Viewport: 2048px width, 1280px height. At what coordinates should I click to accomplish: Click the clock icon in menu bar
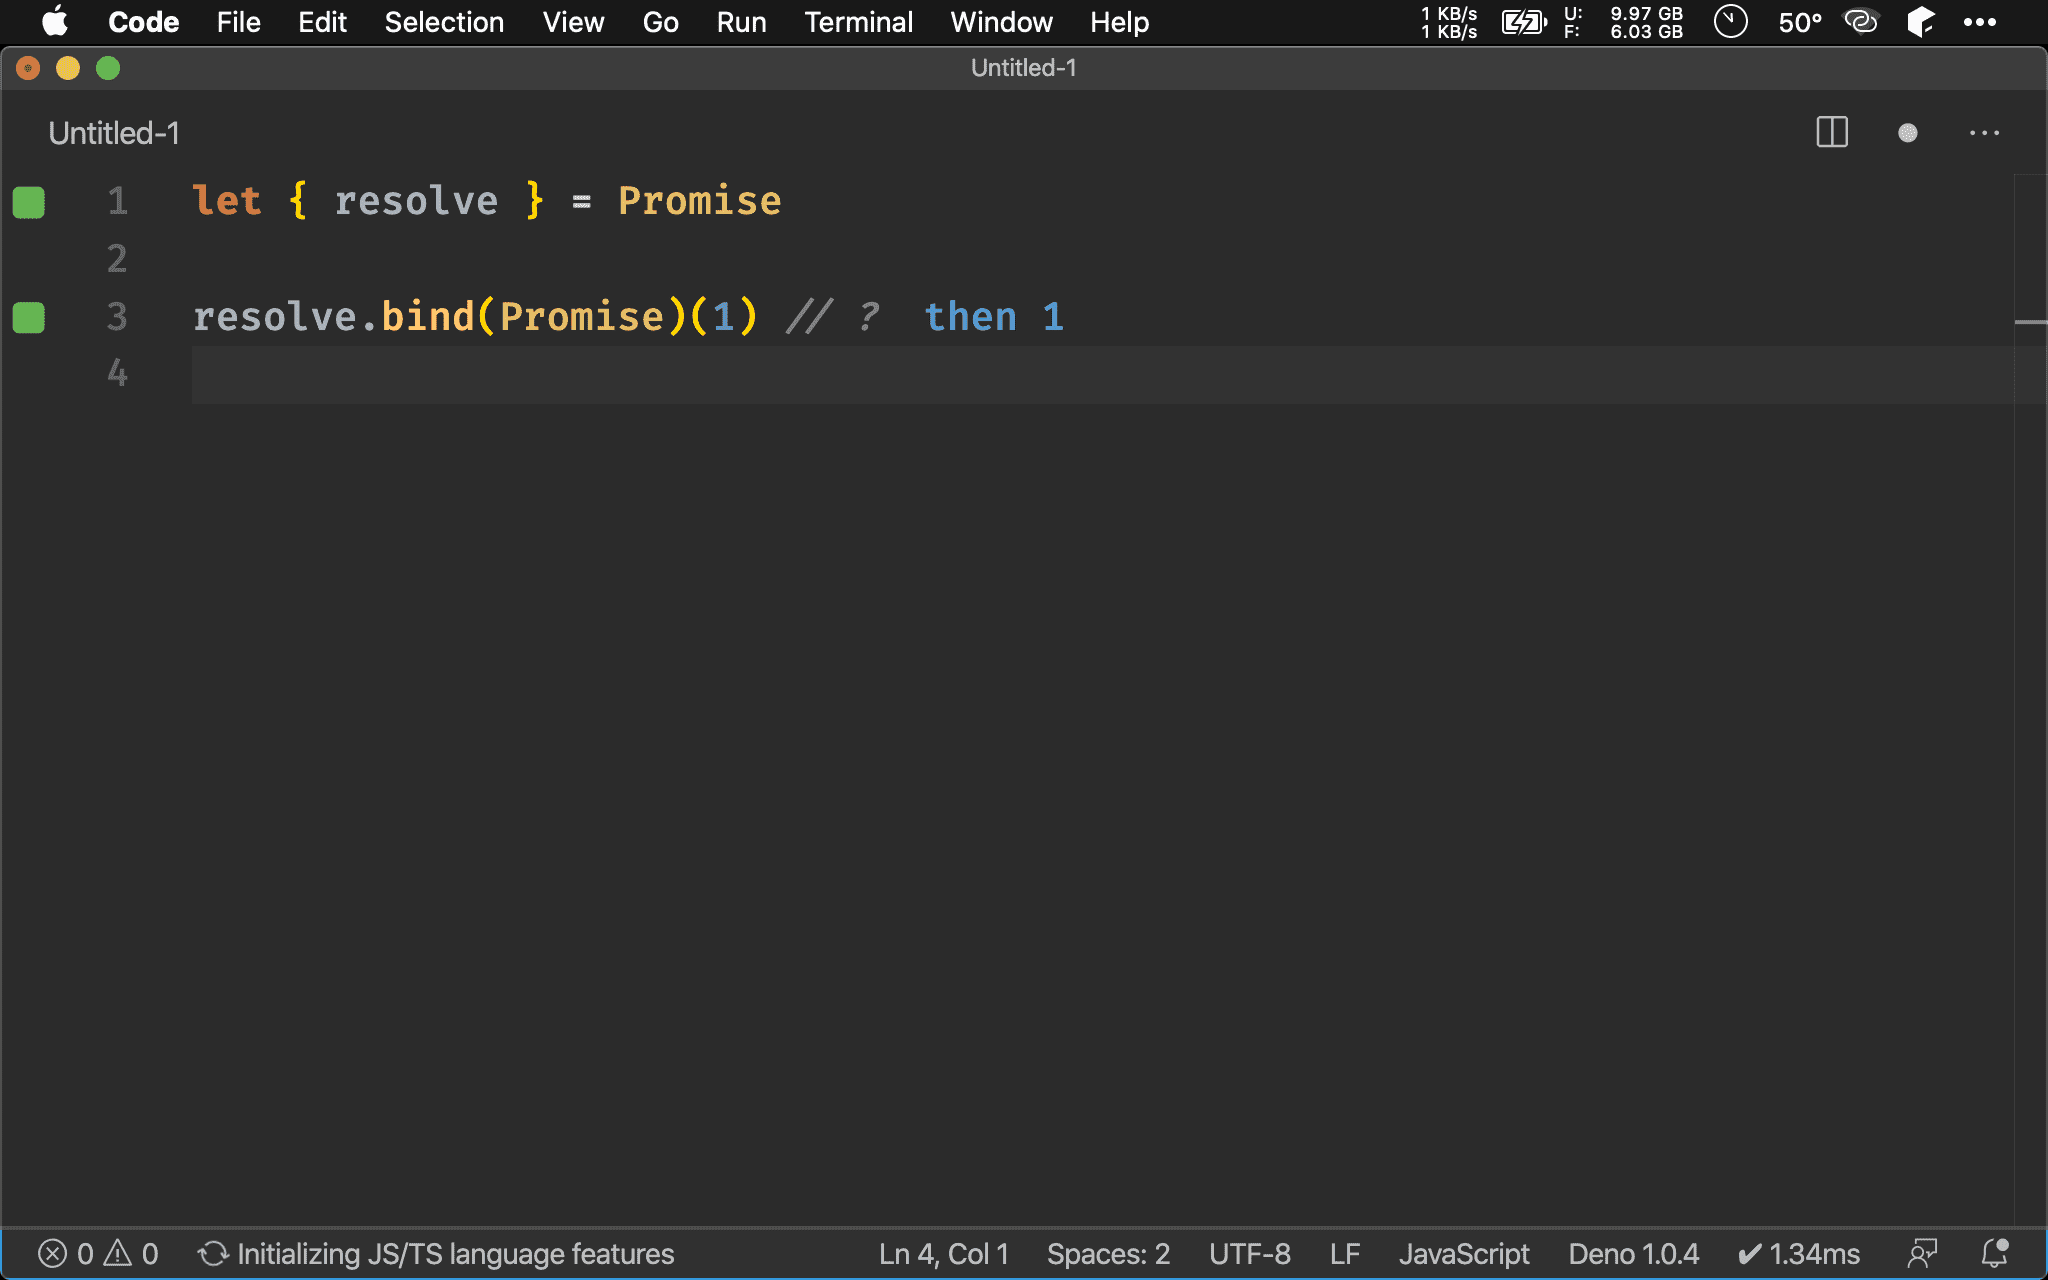tap(1730, 22)
